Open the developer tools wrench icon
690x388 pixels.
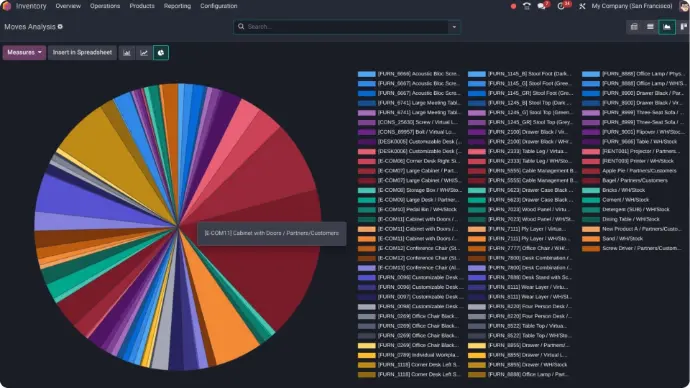582,6
